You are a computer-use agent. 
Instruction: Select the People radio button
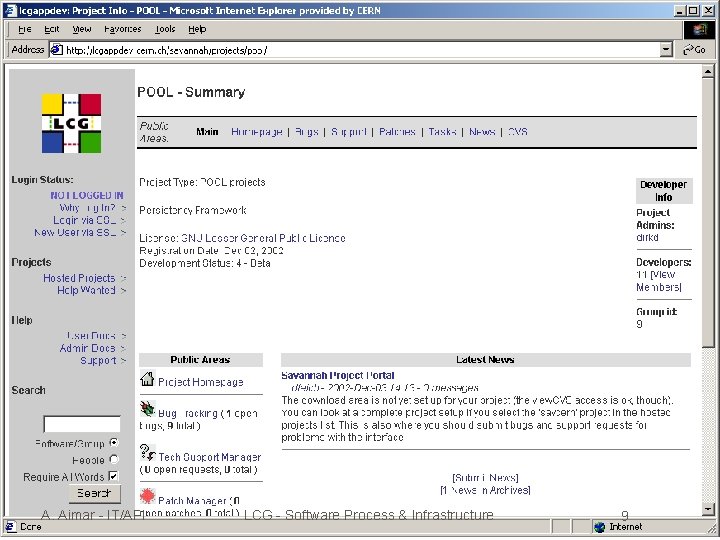[114, 460]
